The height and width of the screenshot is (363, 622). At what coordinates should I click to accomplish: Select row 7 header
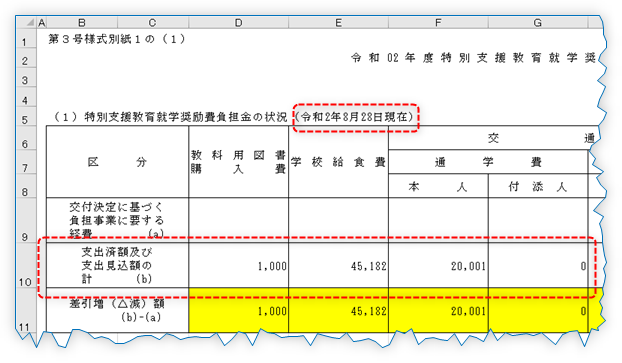[26, 162]
